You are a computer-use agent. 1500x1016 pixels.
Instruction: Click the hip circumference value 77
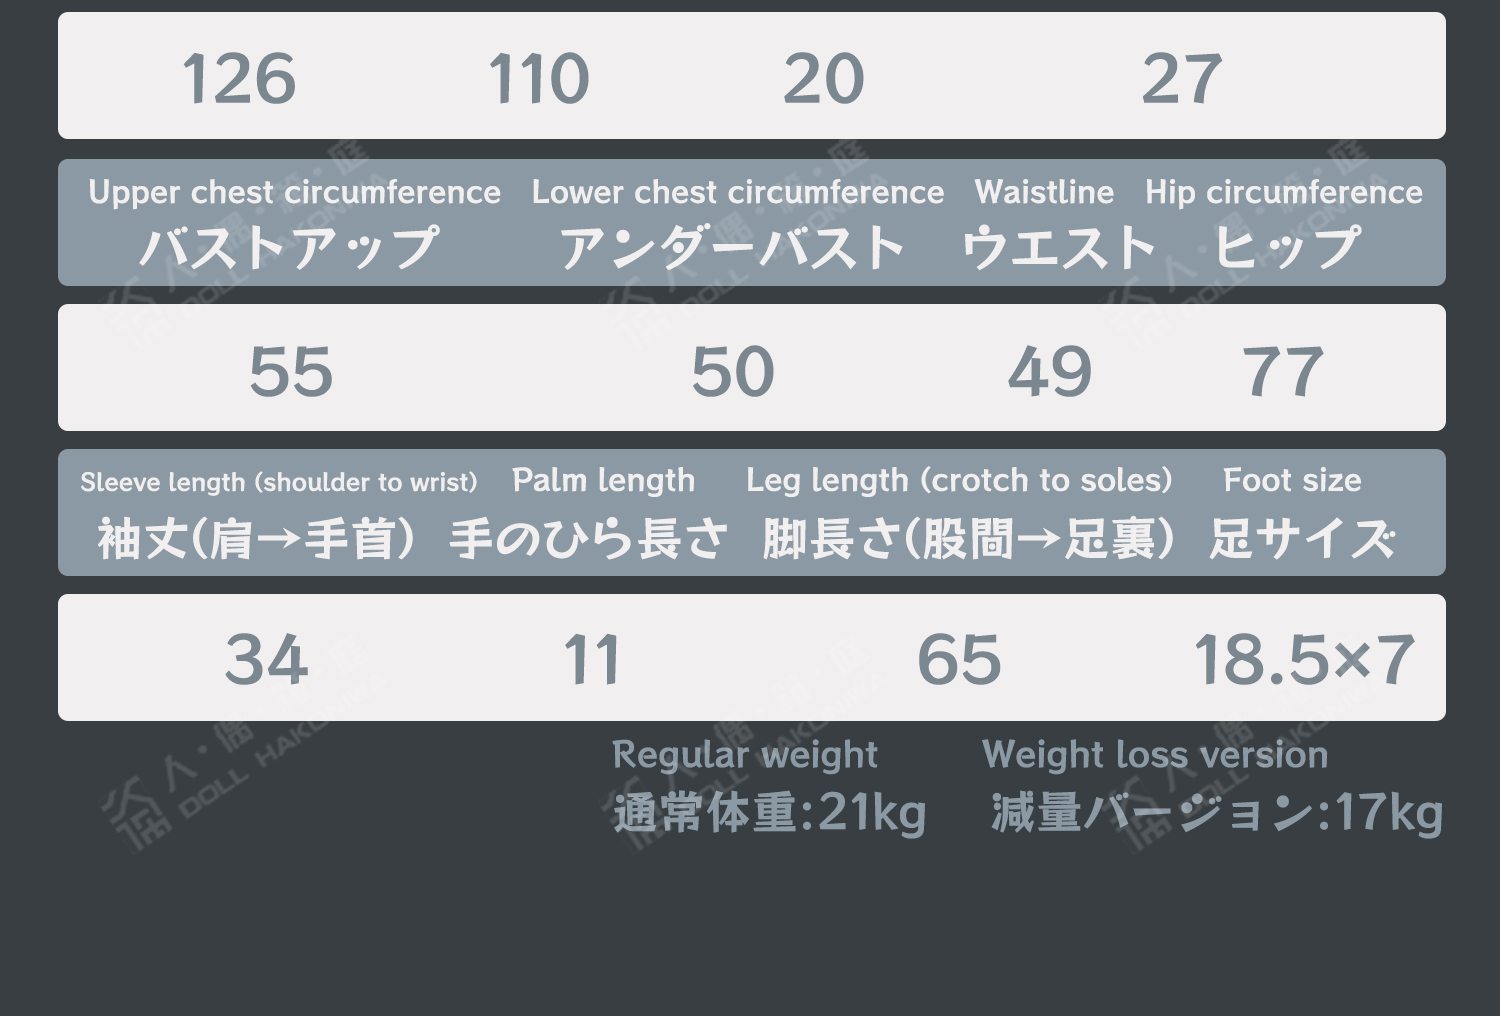tap(1283, 371)
